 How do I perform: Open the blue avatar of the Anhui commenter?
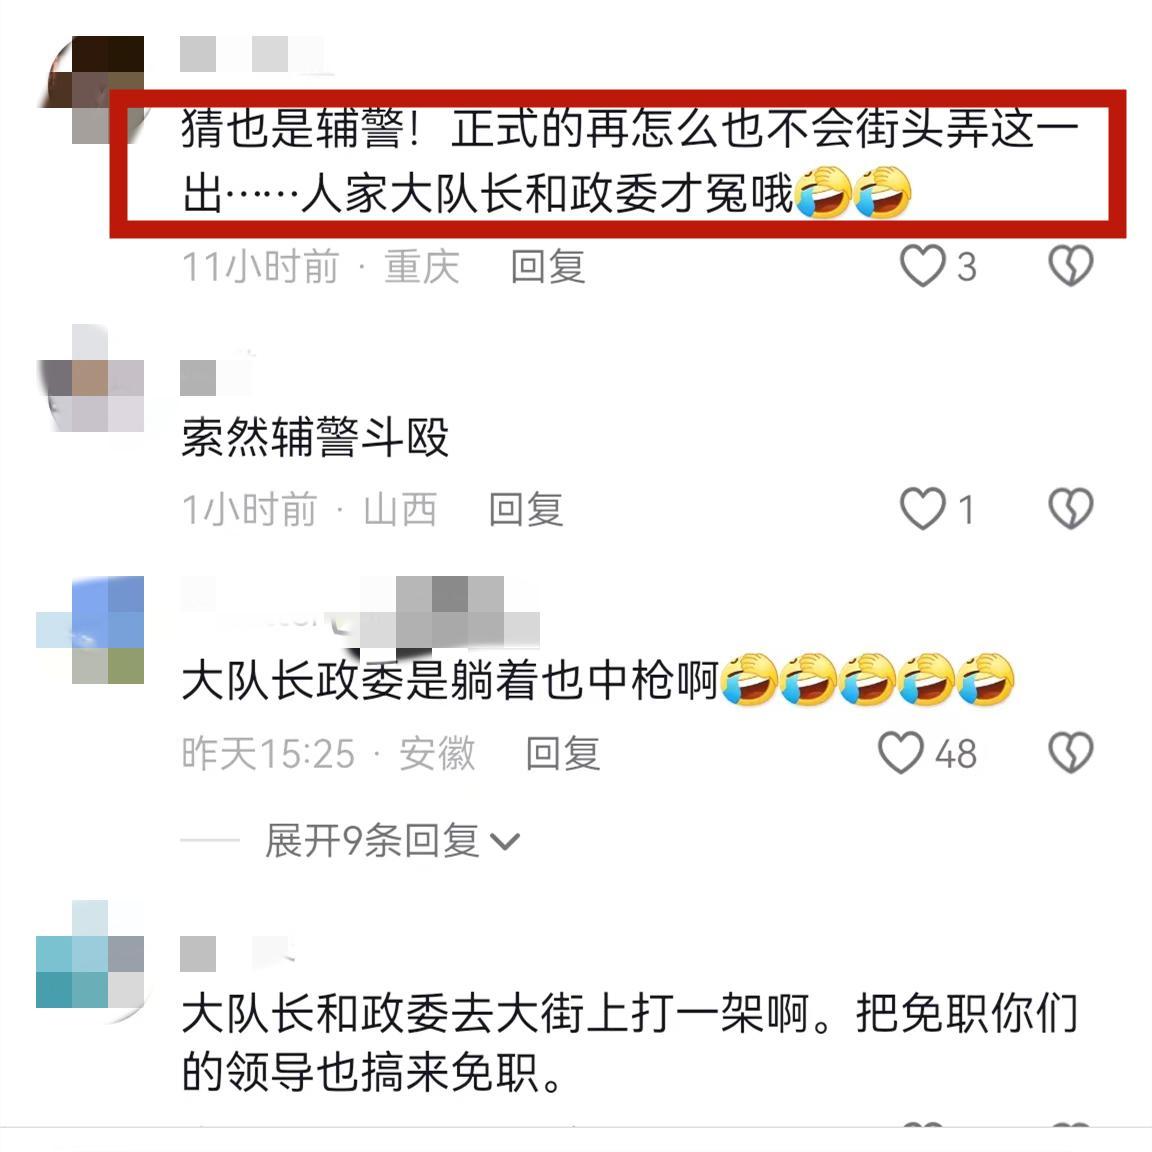(91, 630)
